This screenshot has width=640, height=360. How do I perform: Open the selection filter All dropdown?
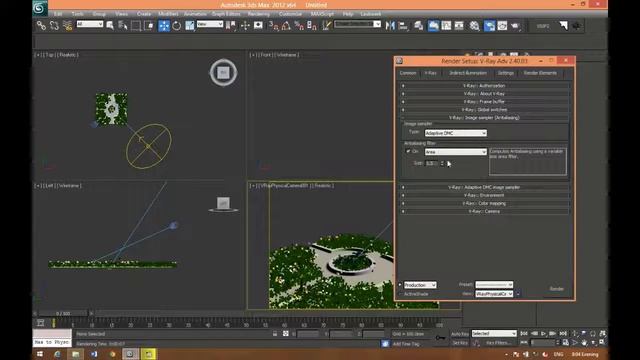tap(90, 24)
